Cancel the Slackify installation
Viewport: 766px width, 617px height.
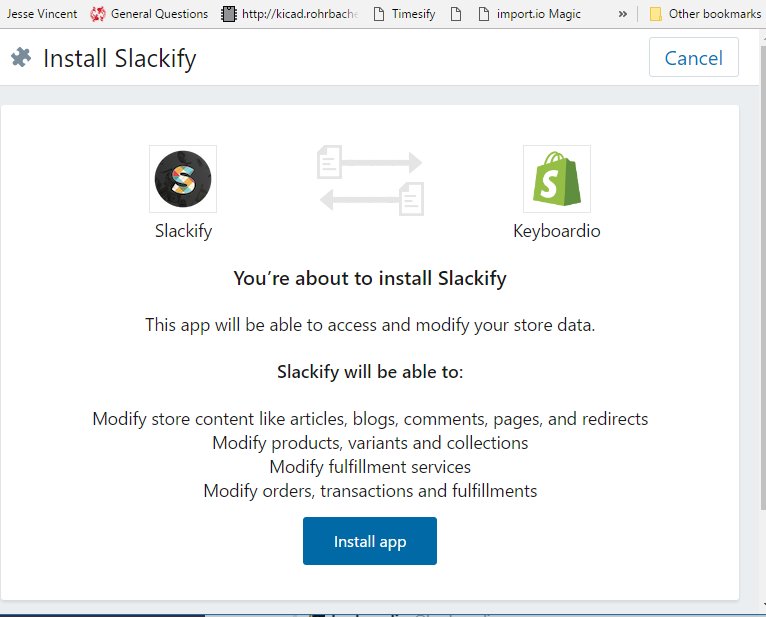point(694,58)
